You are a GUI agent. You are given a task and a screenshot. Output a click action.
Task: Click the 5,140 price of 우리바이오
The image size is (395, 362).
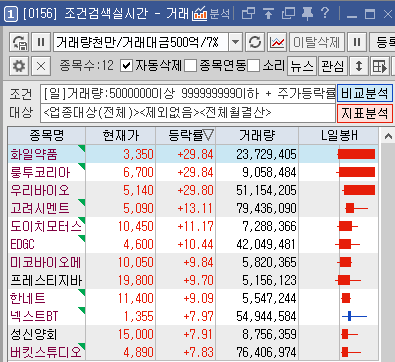click(x=138, y=190)
